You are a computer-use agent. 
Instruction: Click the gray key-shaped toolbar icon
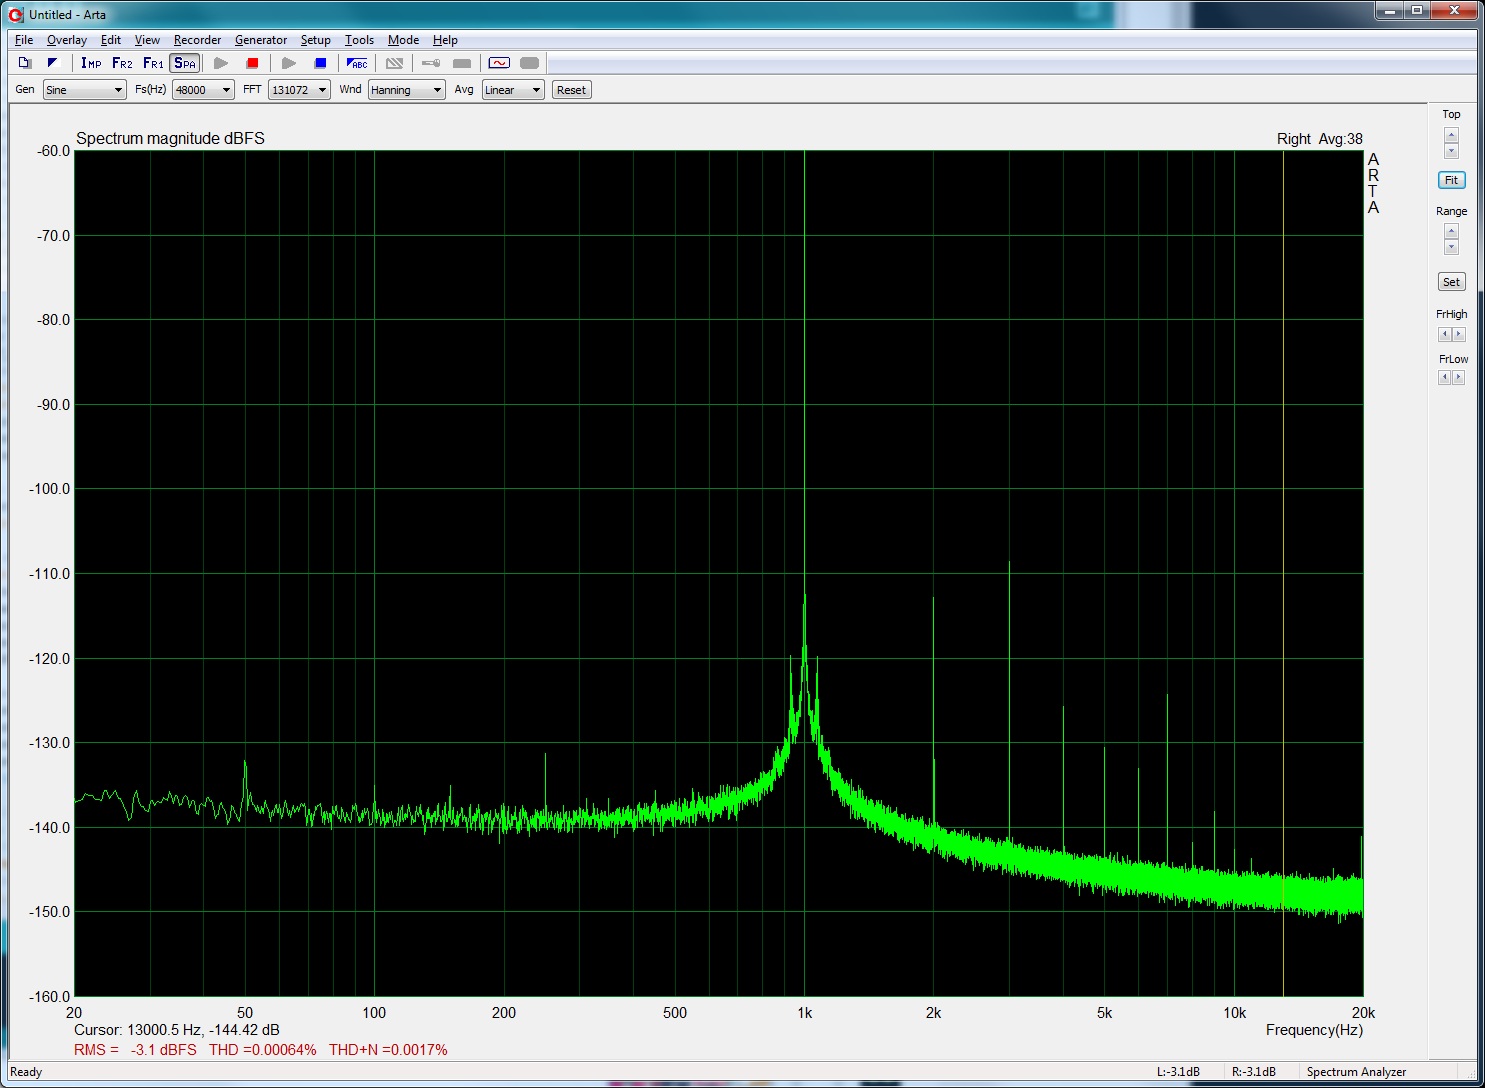430,63
